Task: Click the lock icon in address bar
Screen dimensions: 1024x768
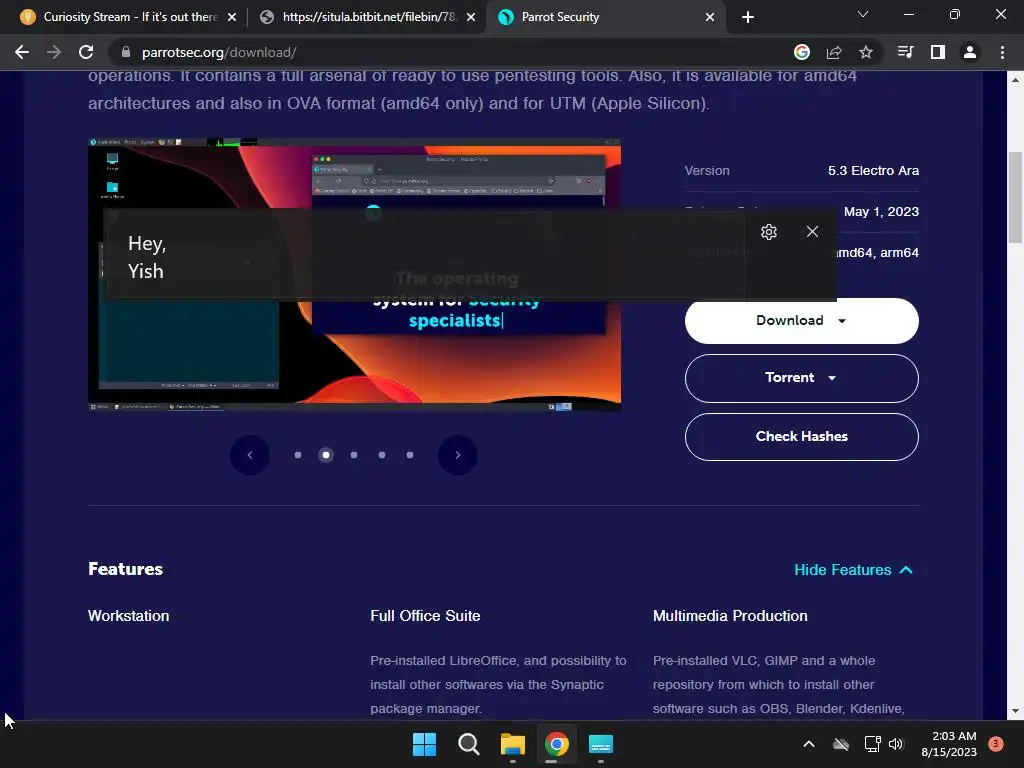Action: tap(126, 52)
